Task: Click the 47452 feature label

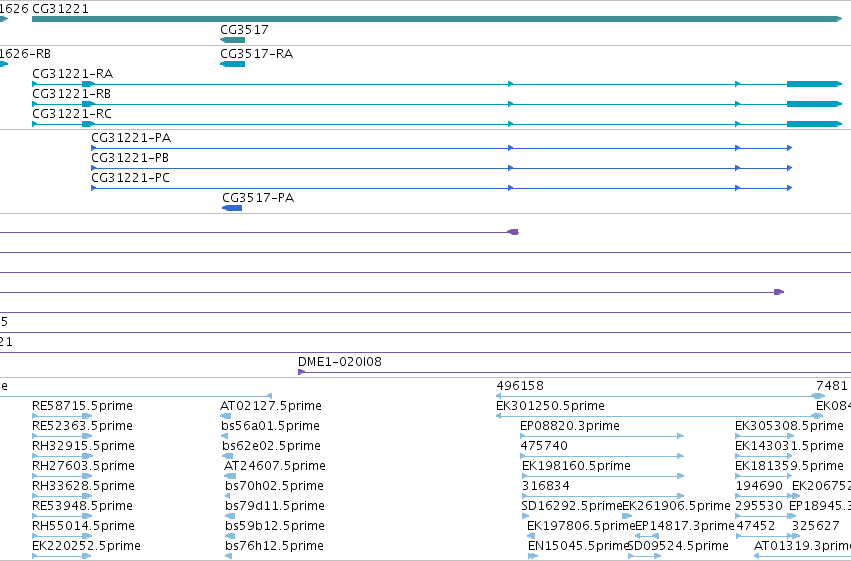Action: [755, 526]
